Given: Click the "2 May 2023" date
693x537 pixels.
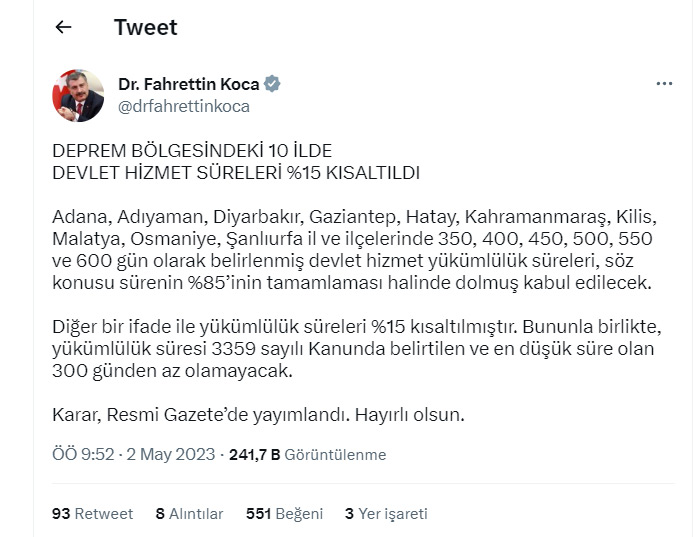Looking at the screenshot, I should [171, 455].
